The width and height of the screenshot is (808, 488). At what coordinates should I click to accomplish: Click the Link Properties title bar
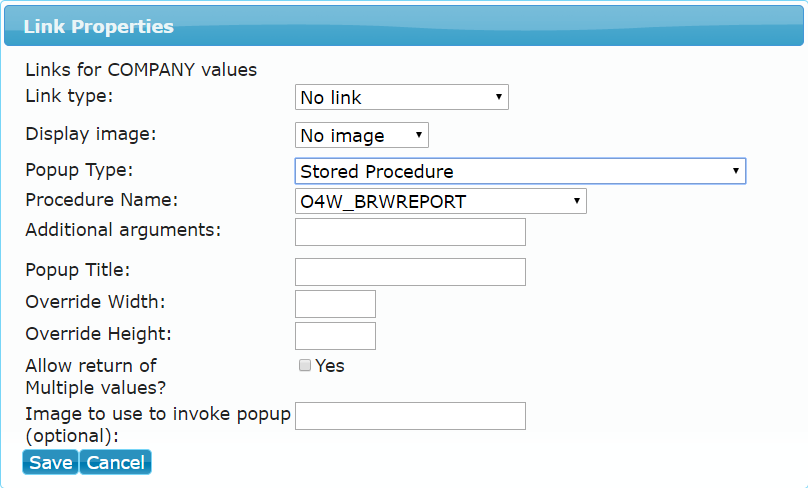(x=403, y=26)
